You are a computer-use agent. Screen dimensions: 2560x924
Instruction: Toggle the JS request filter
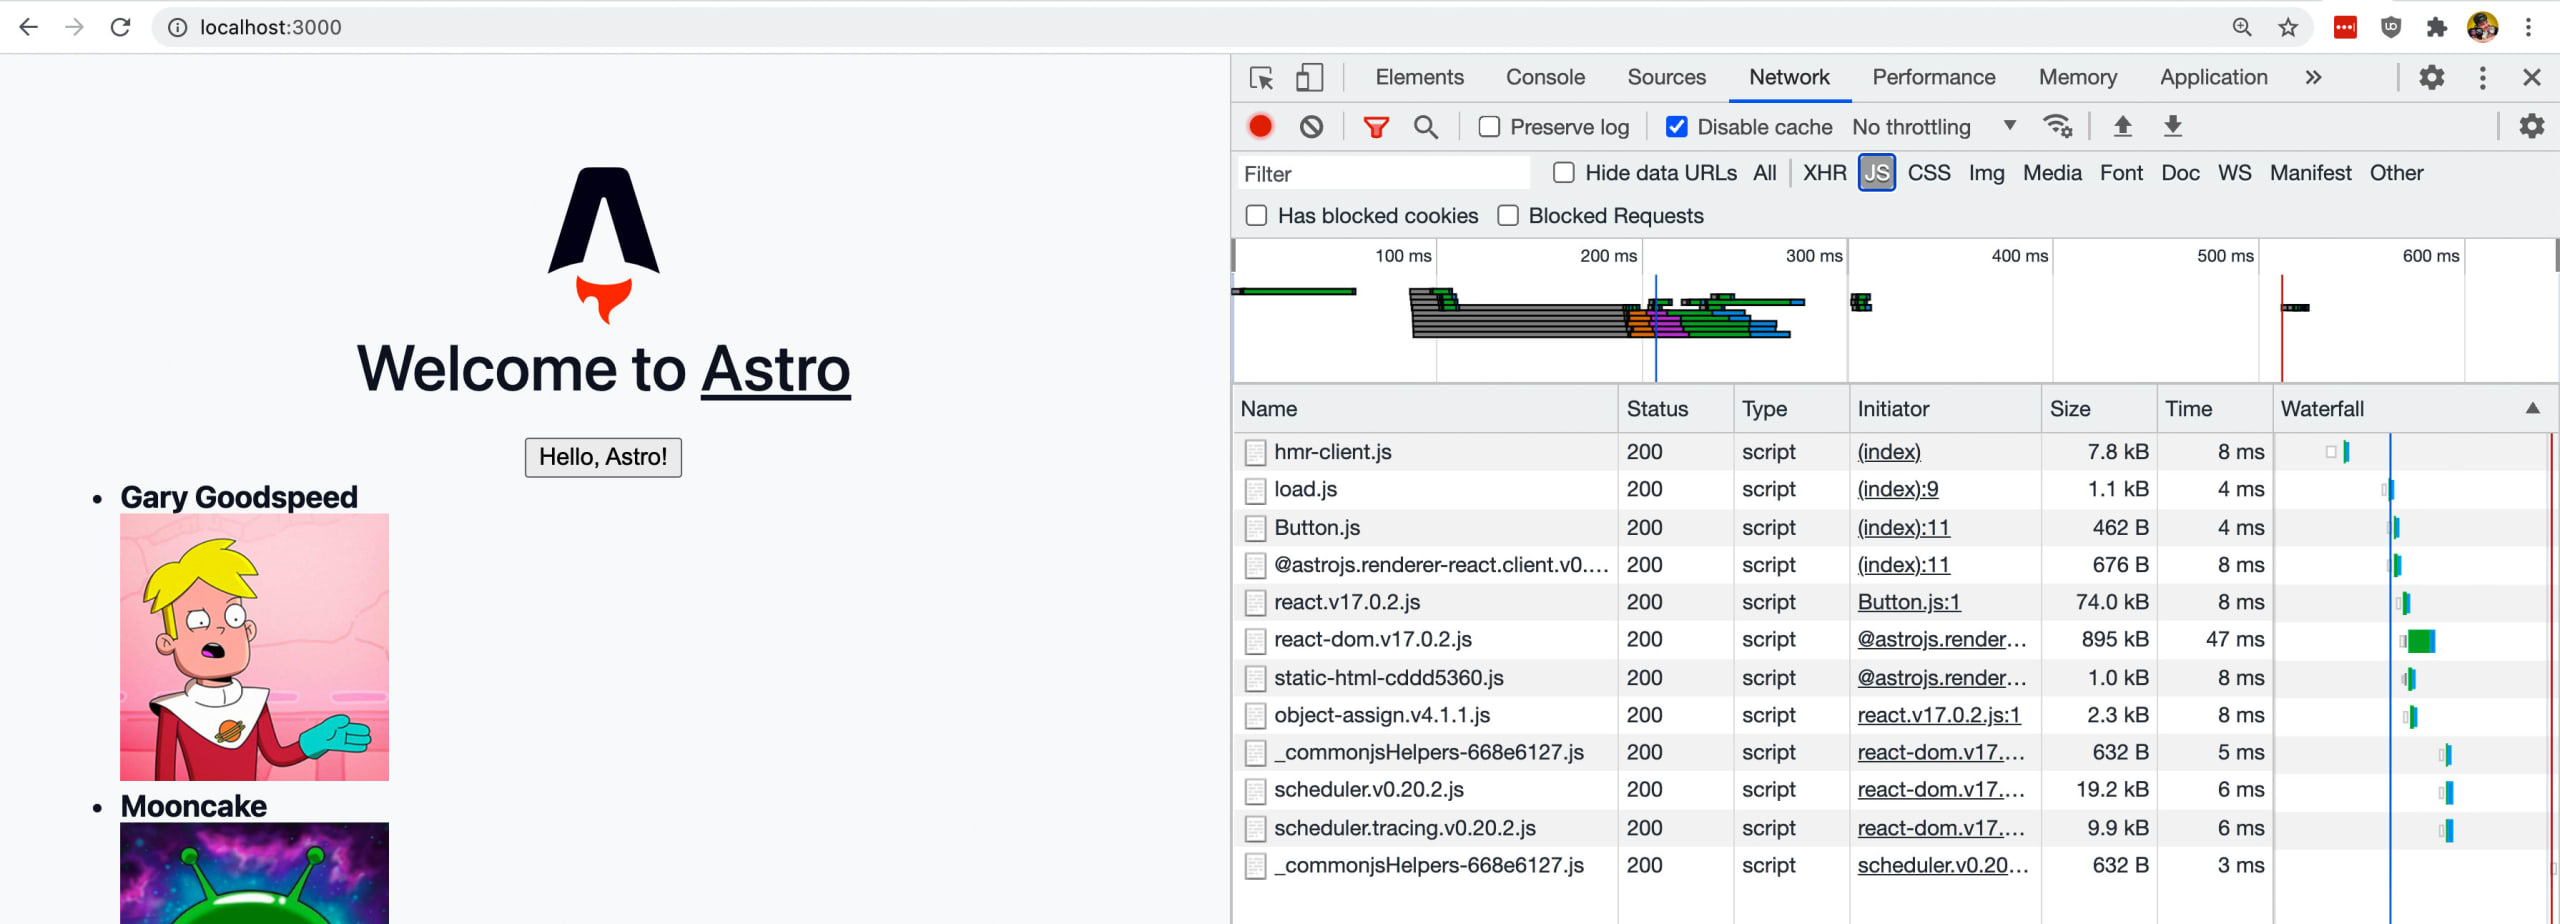[x=1876, y=173]
